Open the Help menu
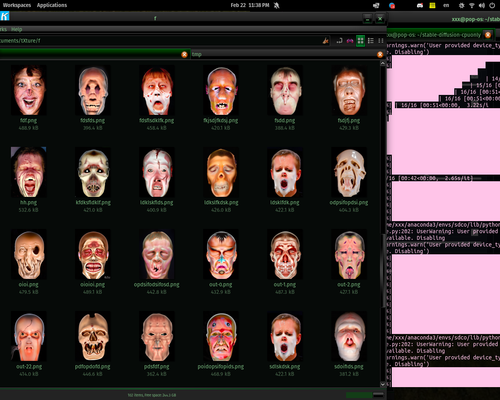 click(x=16, y=29)
